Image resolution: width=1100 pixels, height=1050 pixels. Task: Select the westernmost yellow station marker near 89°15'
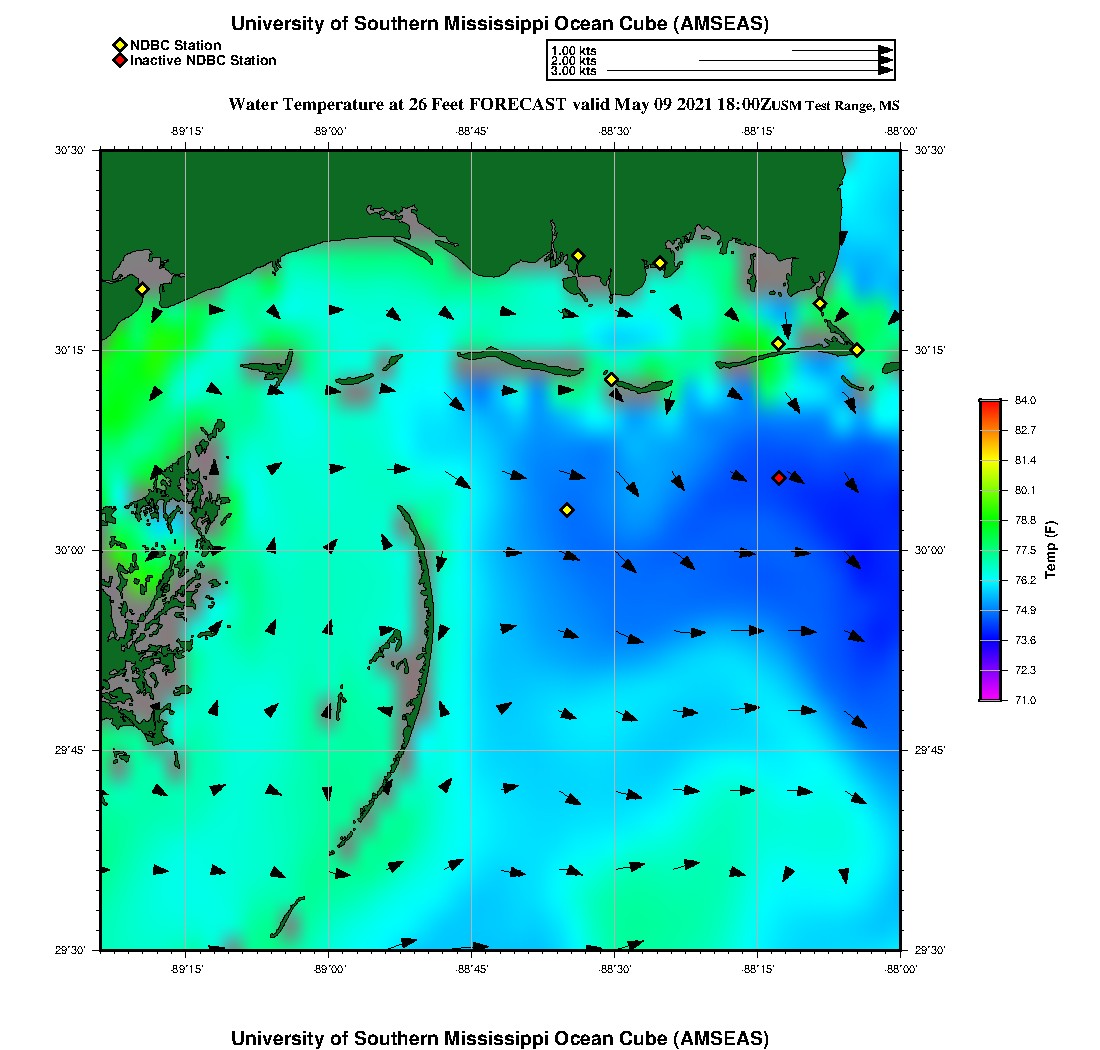point(142,289)
